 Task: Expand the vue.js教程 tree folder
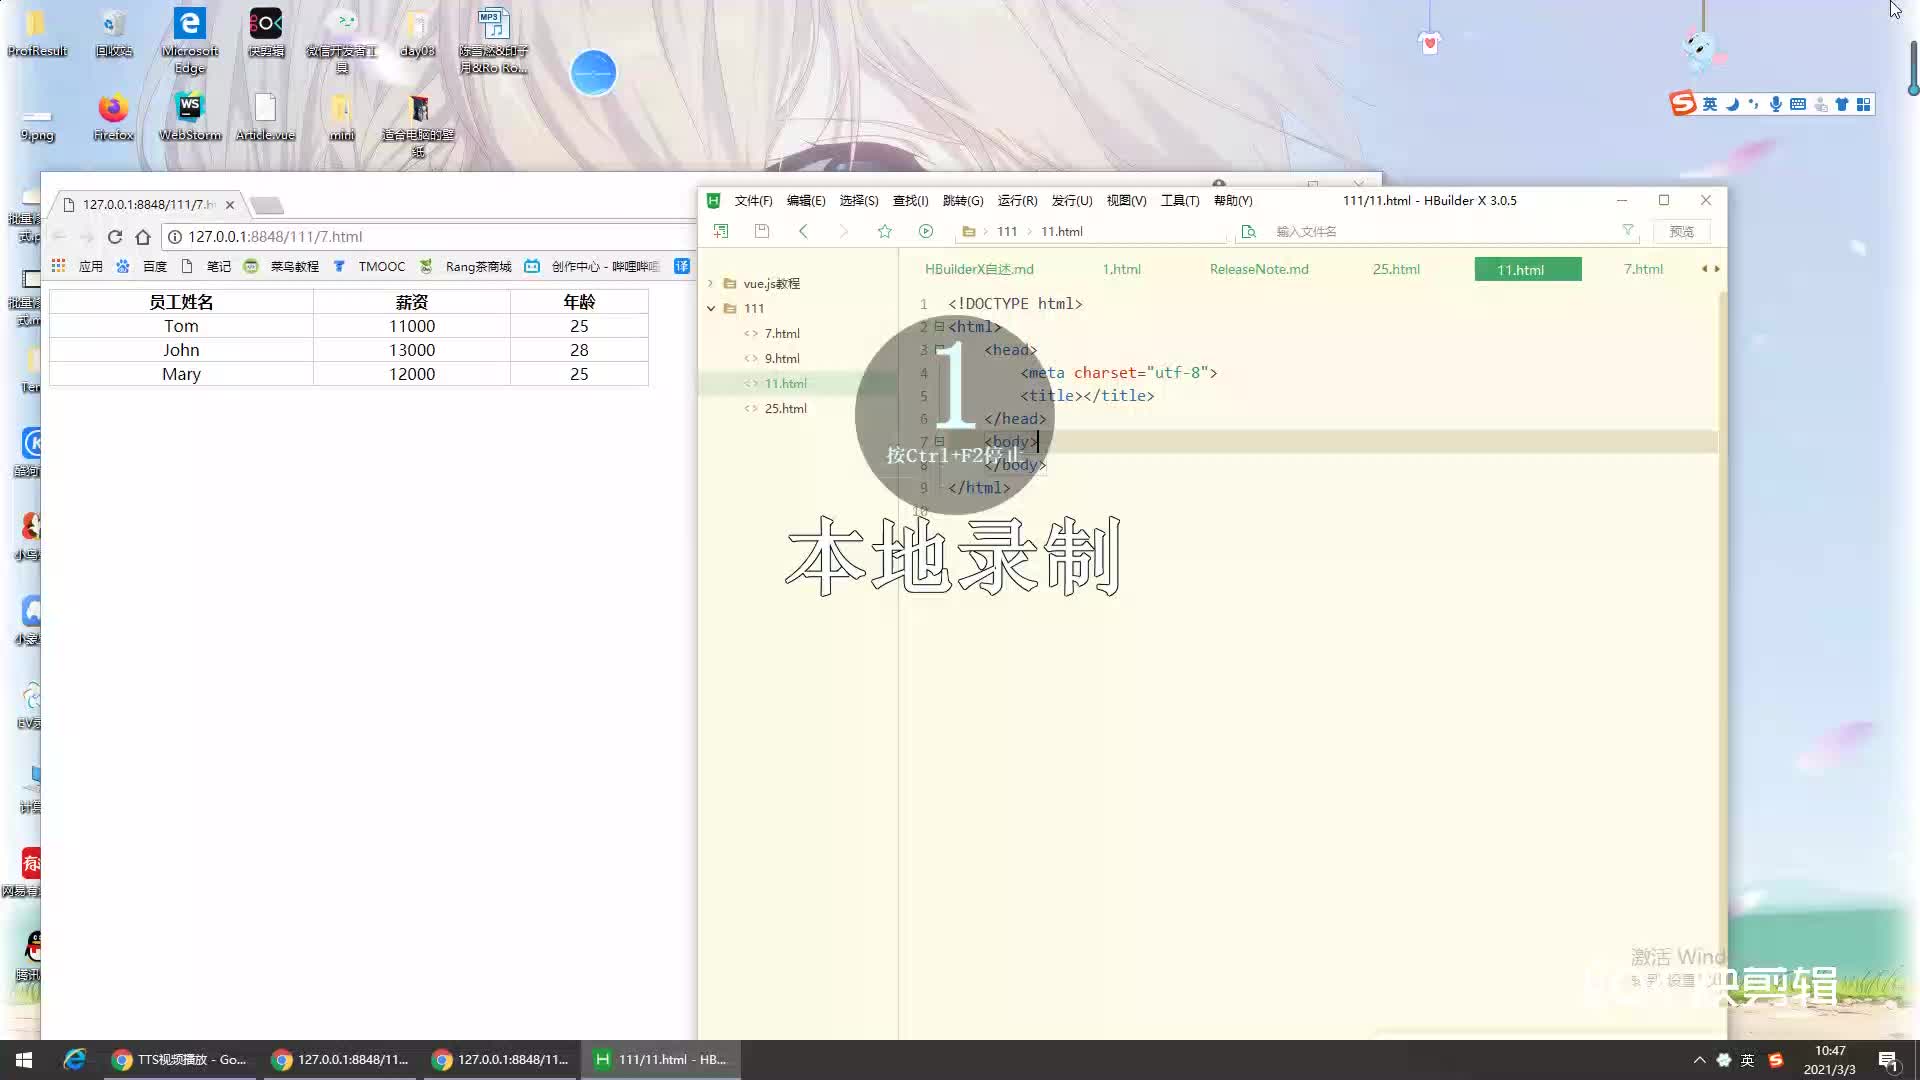point(709,282)
